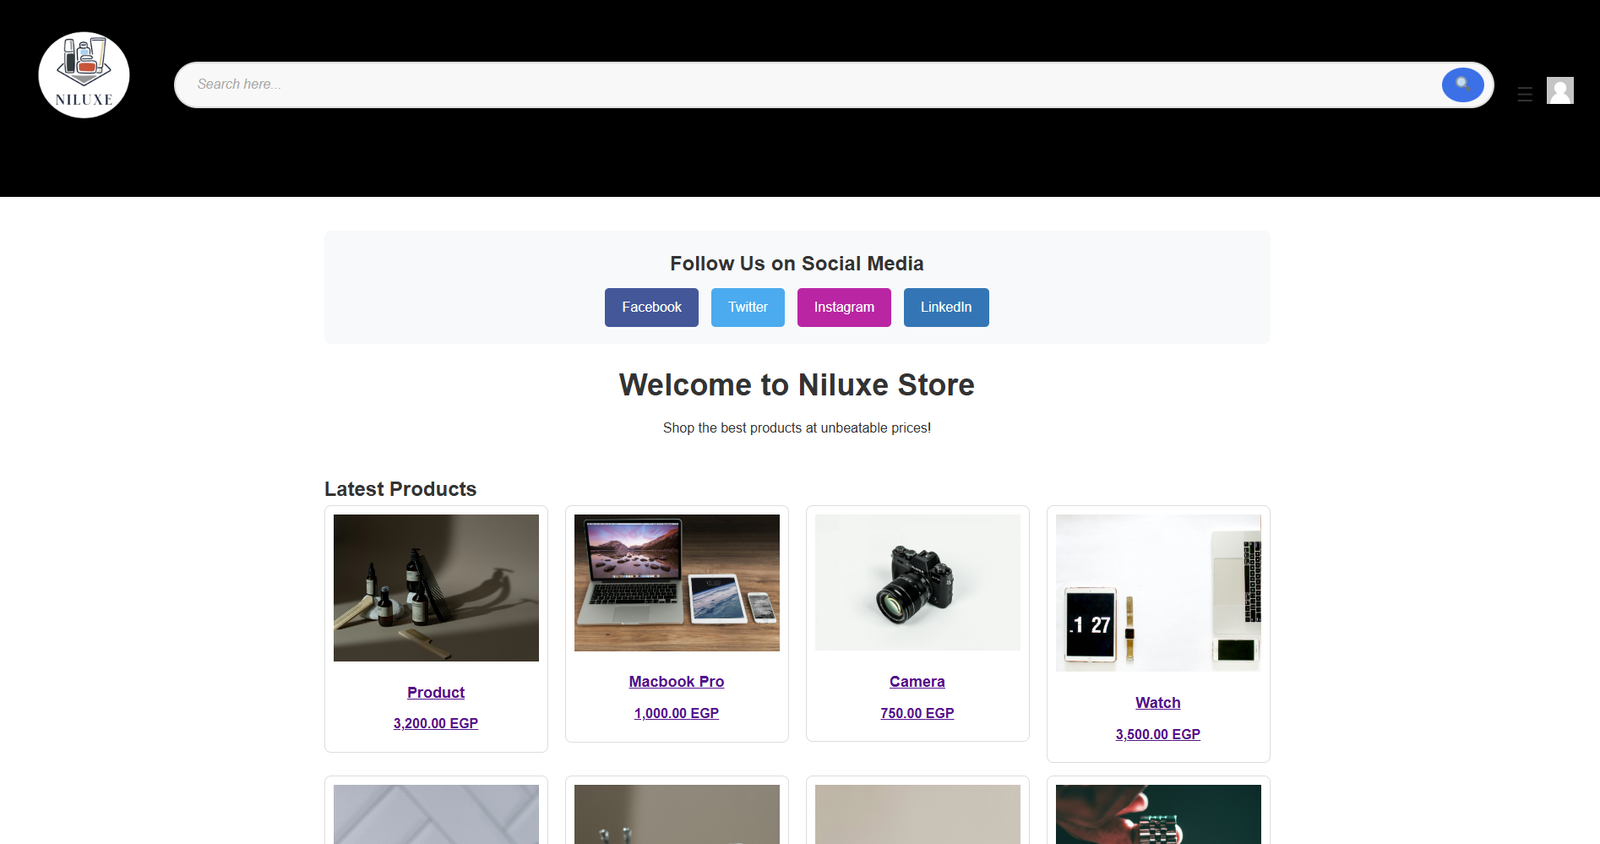Click the Latest Products heading
This screenshot has width=1600, height=844.
point(400,489)
